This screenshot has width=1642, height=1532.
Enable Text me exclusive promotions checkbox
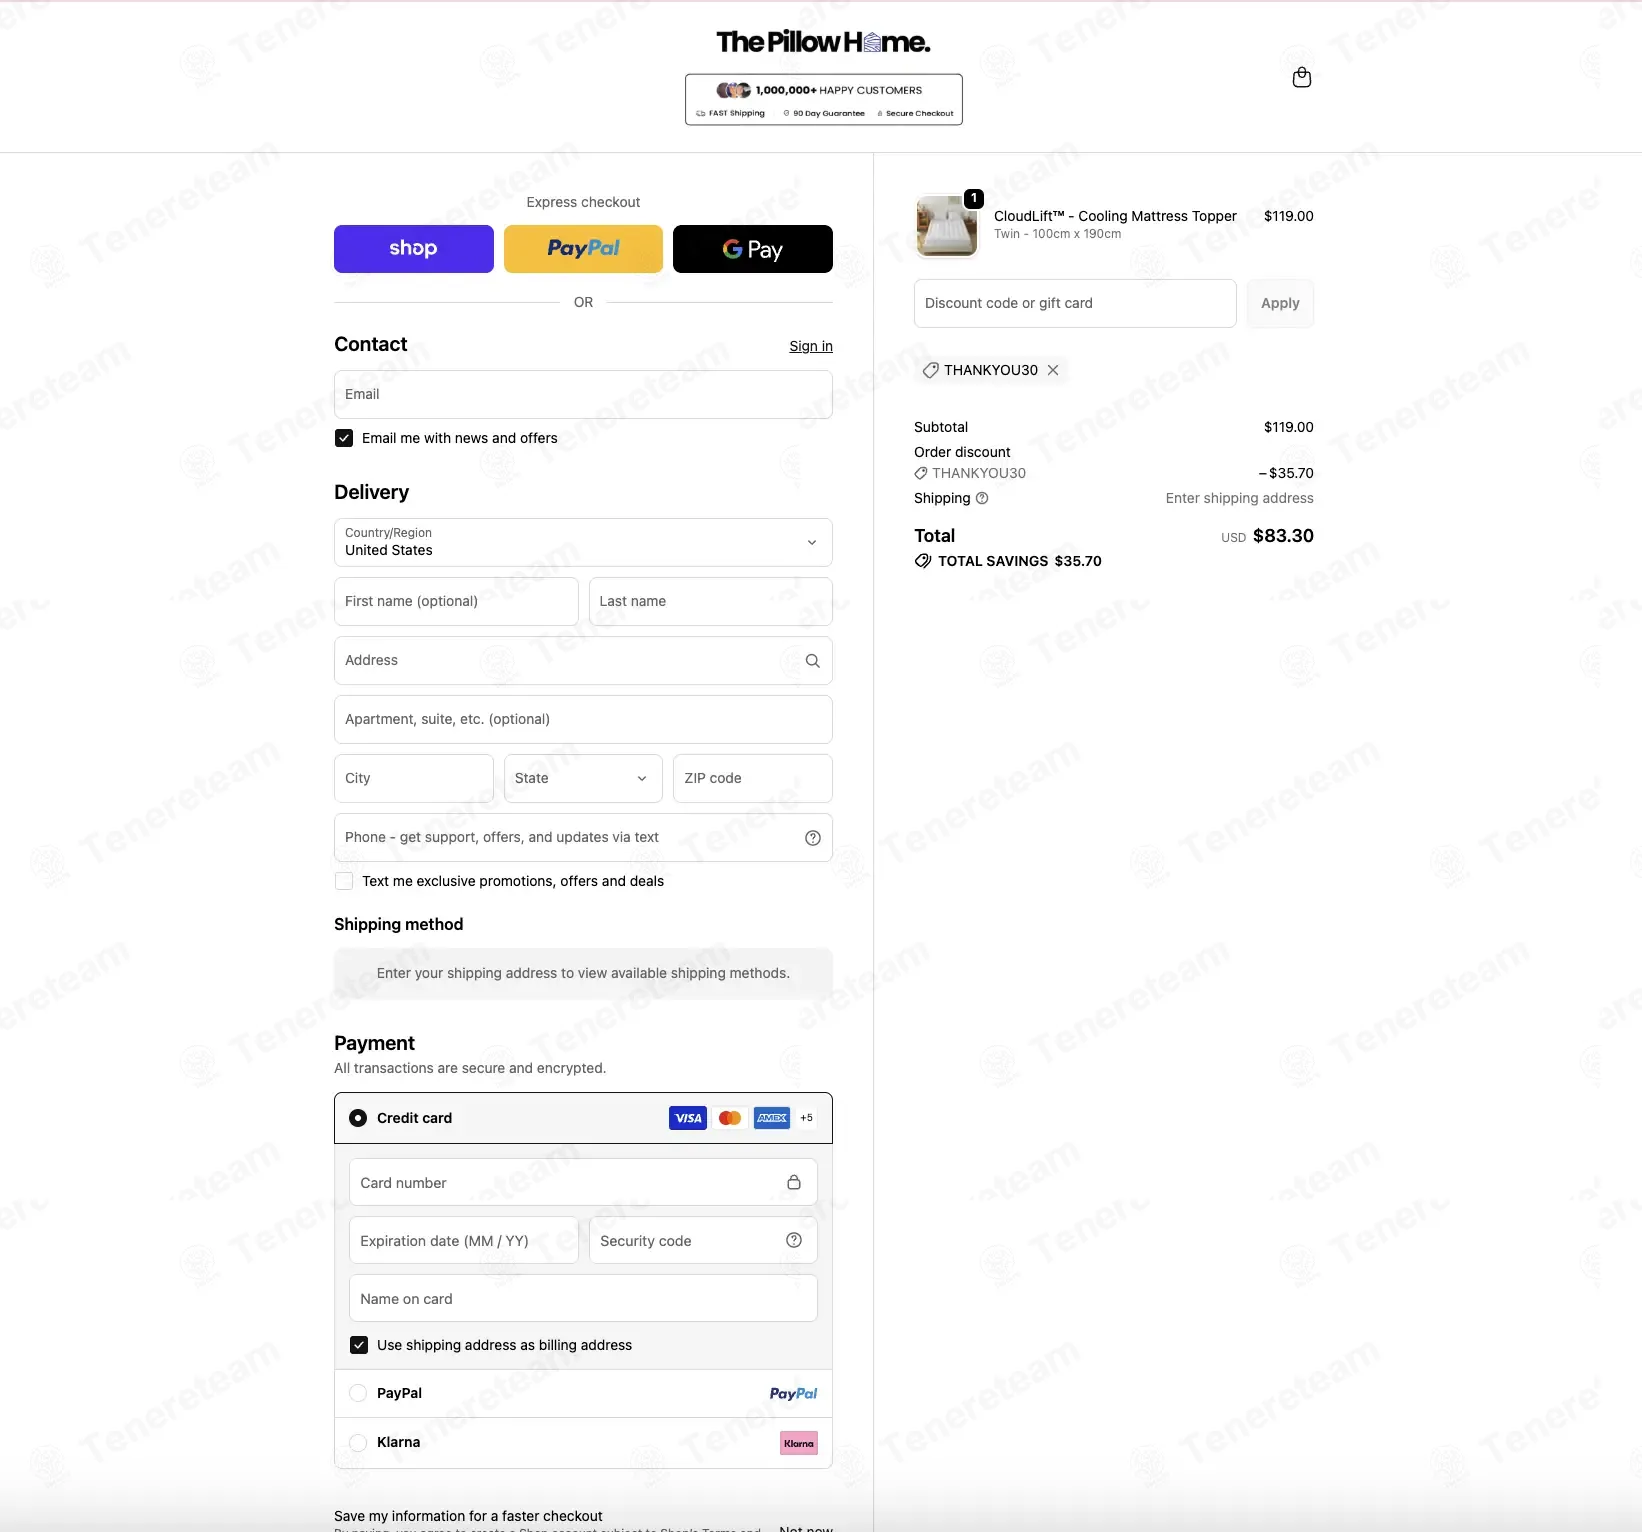coord(344,881)
